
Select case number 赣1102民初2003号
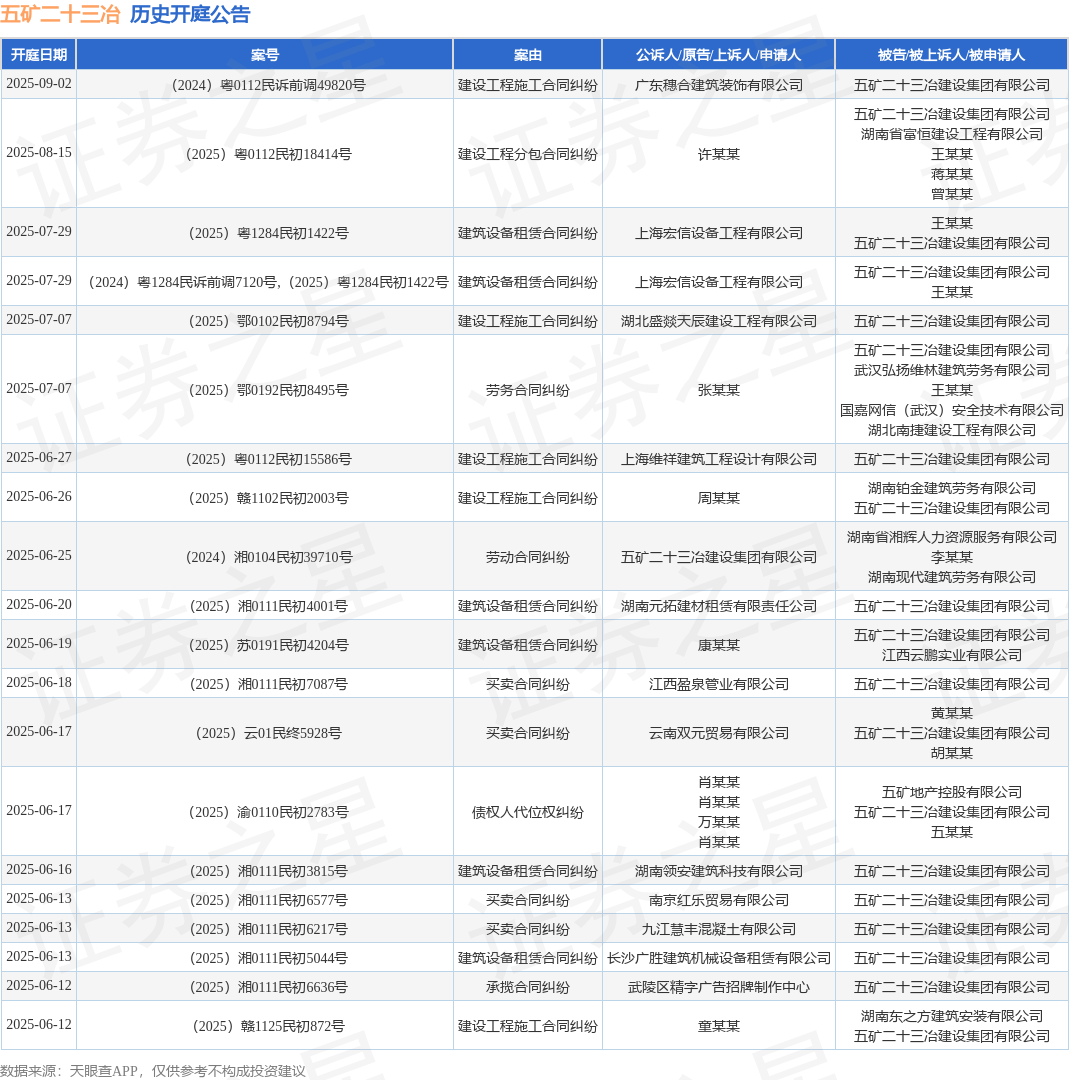pyautogui.click(x=269, y=499)
